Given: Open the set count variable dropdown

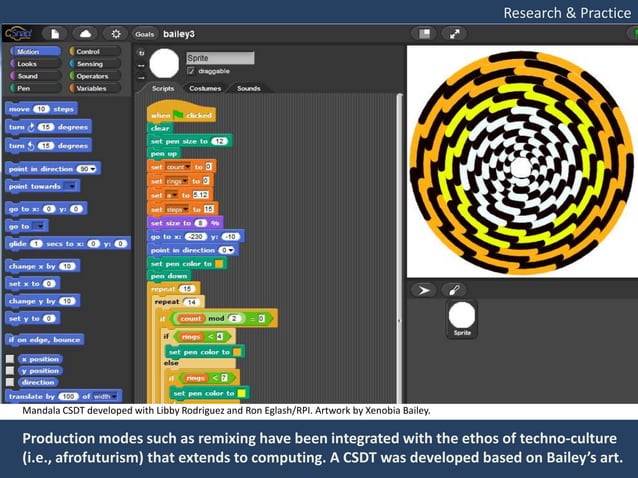Looking at the screenshot, I should (x=187, y=167).
